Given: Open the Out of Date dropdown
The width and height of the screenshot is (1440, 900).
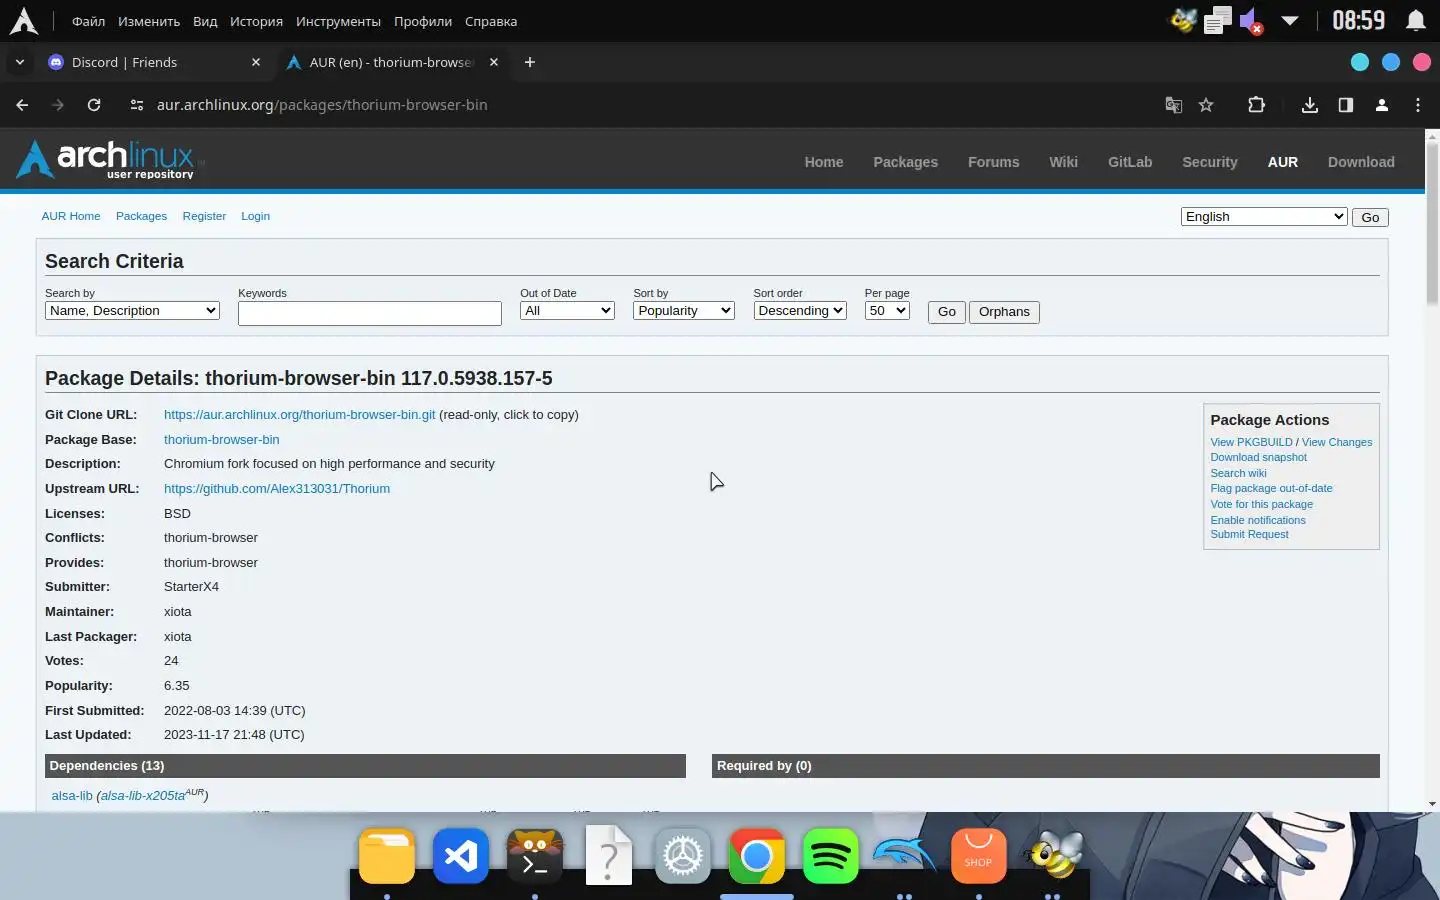Looking at the screenshot, I should (567, 311).
